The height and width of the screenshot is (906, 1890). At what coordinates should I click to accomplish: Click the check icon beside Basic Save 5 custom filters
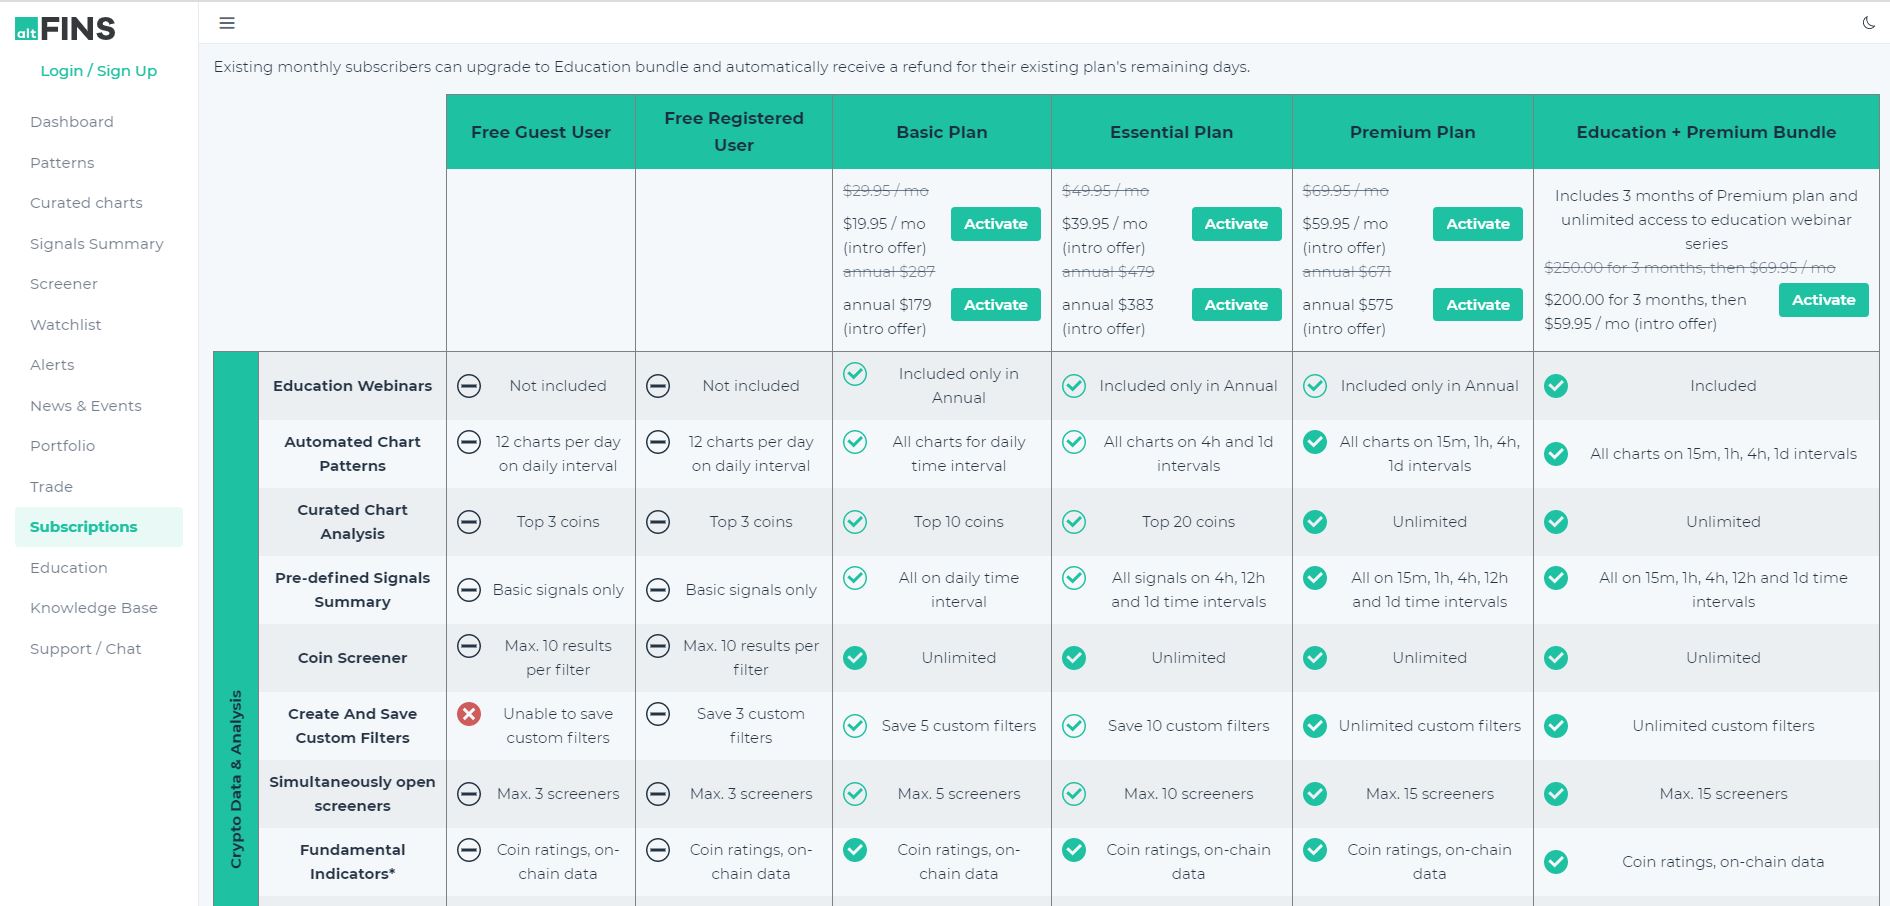(x=855, y=726)
